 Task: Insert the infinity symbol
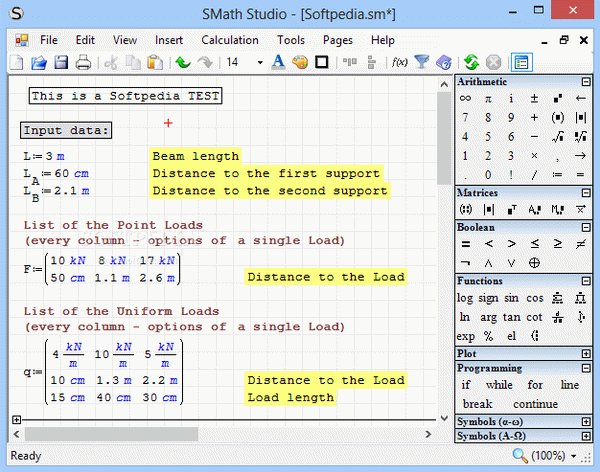tap(465, 98)
